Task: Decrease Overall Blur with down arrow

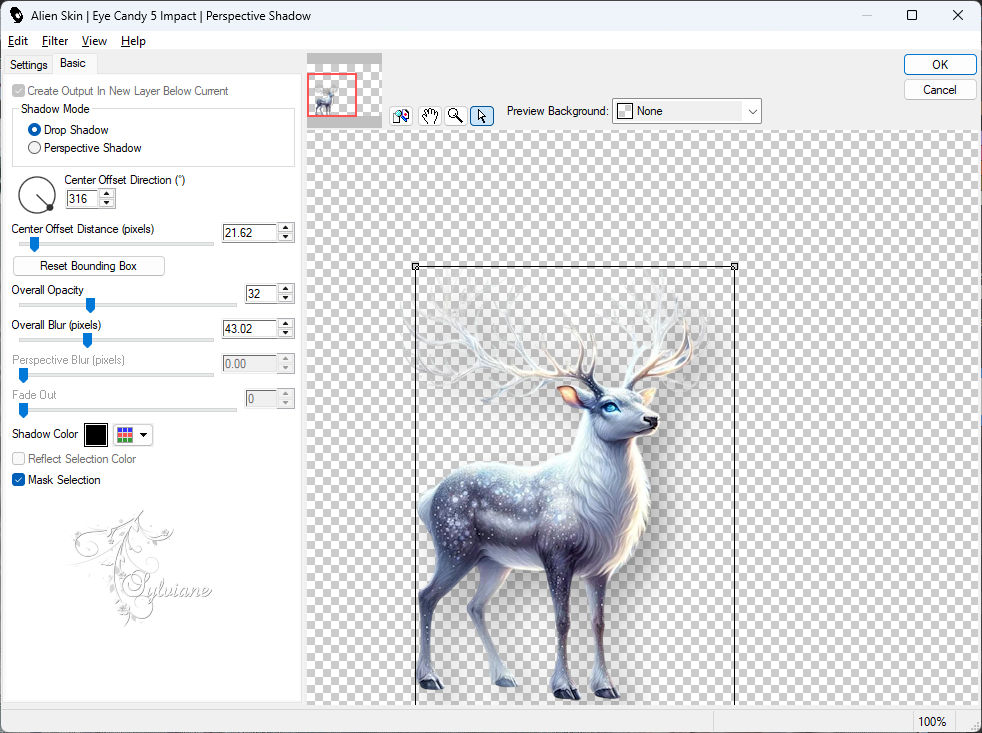Action: click(x=286, y=333)
